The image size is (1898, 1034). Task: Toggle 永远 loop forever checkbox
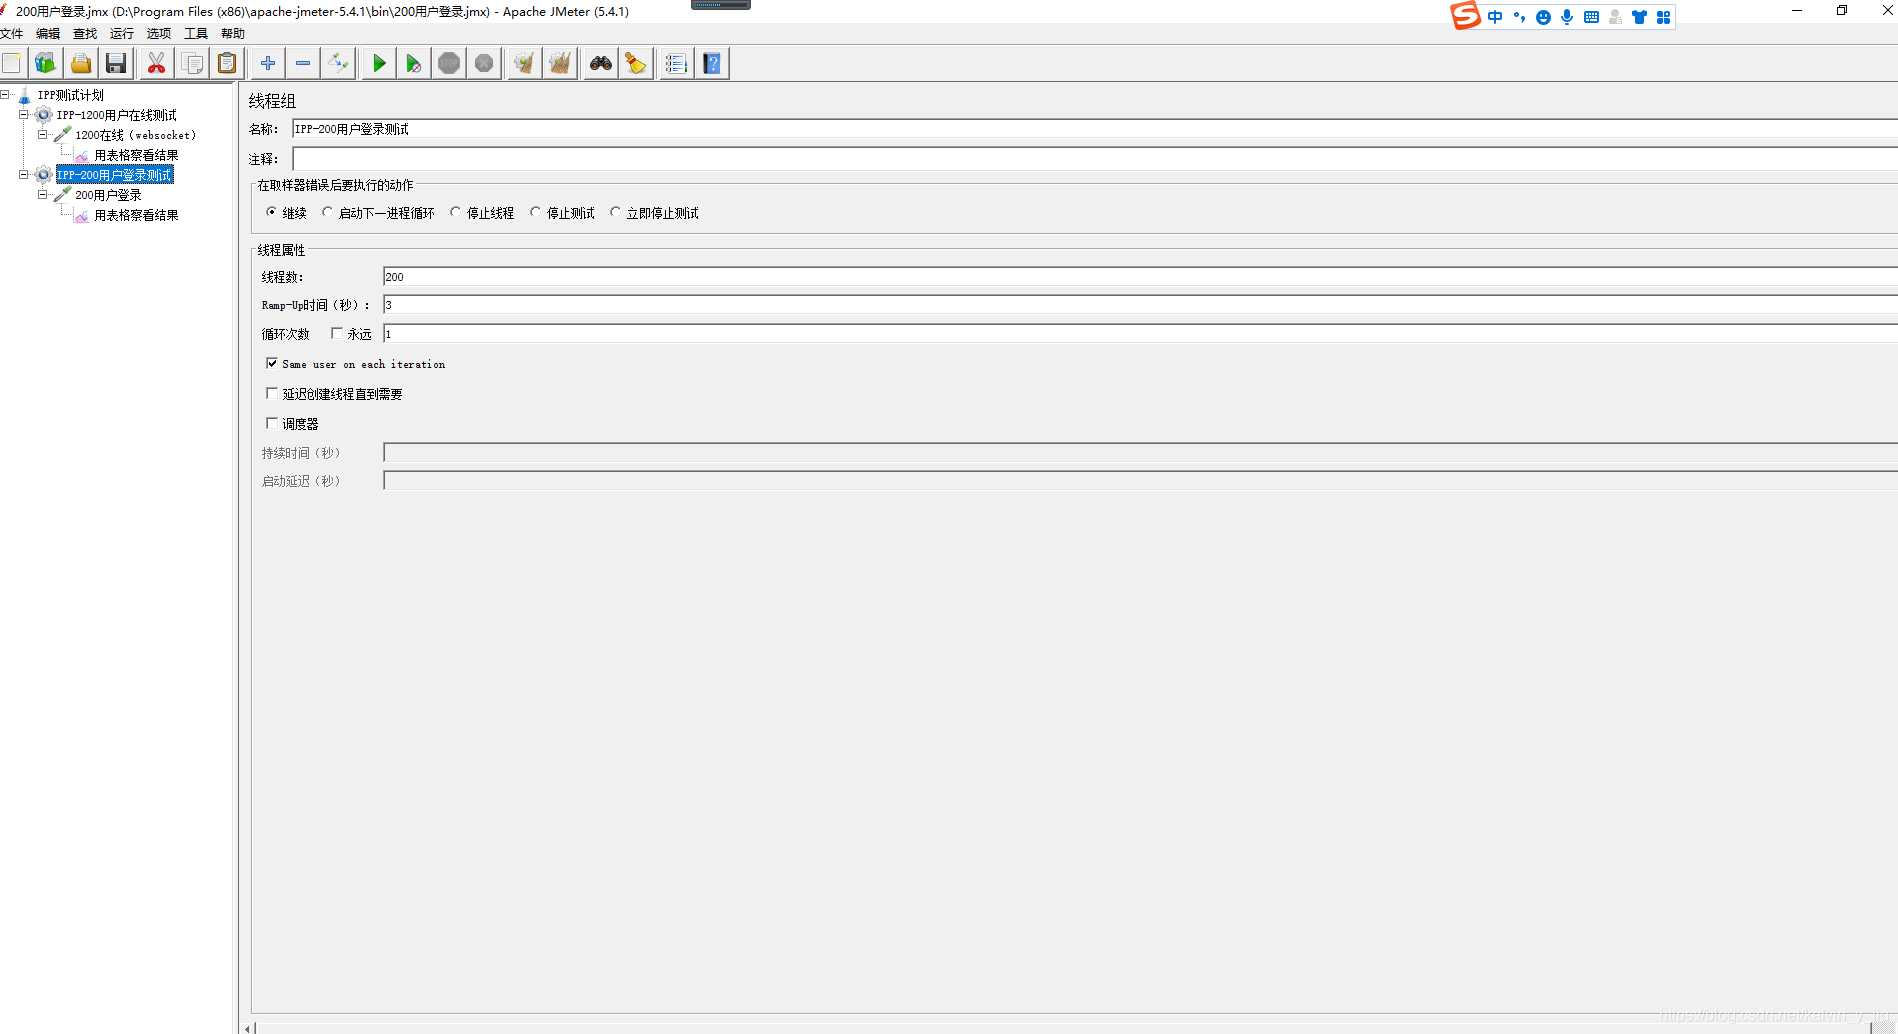[x=337, y=334]
